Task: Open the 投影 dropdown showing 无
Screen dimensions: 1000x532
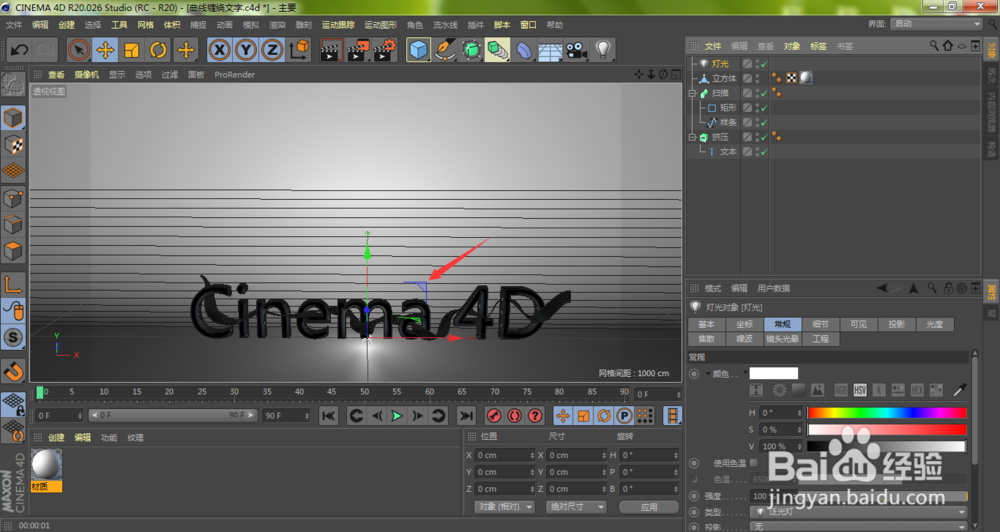Action: [x=858, y=527]
